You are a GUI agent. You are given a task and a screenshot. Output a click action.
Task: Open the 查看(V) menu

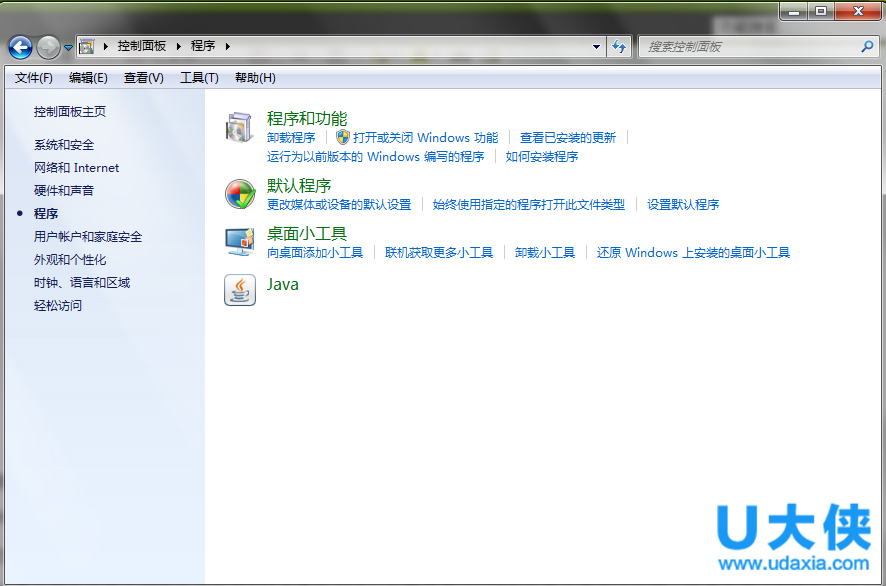(x=144, y=78)
